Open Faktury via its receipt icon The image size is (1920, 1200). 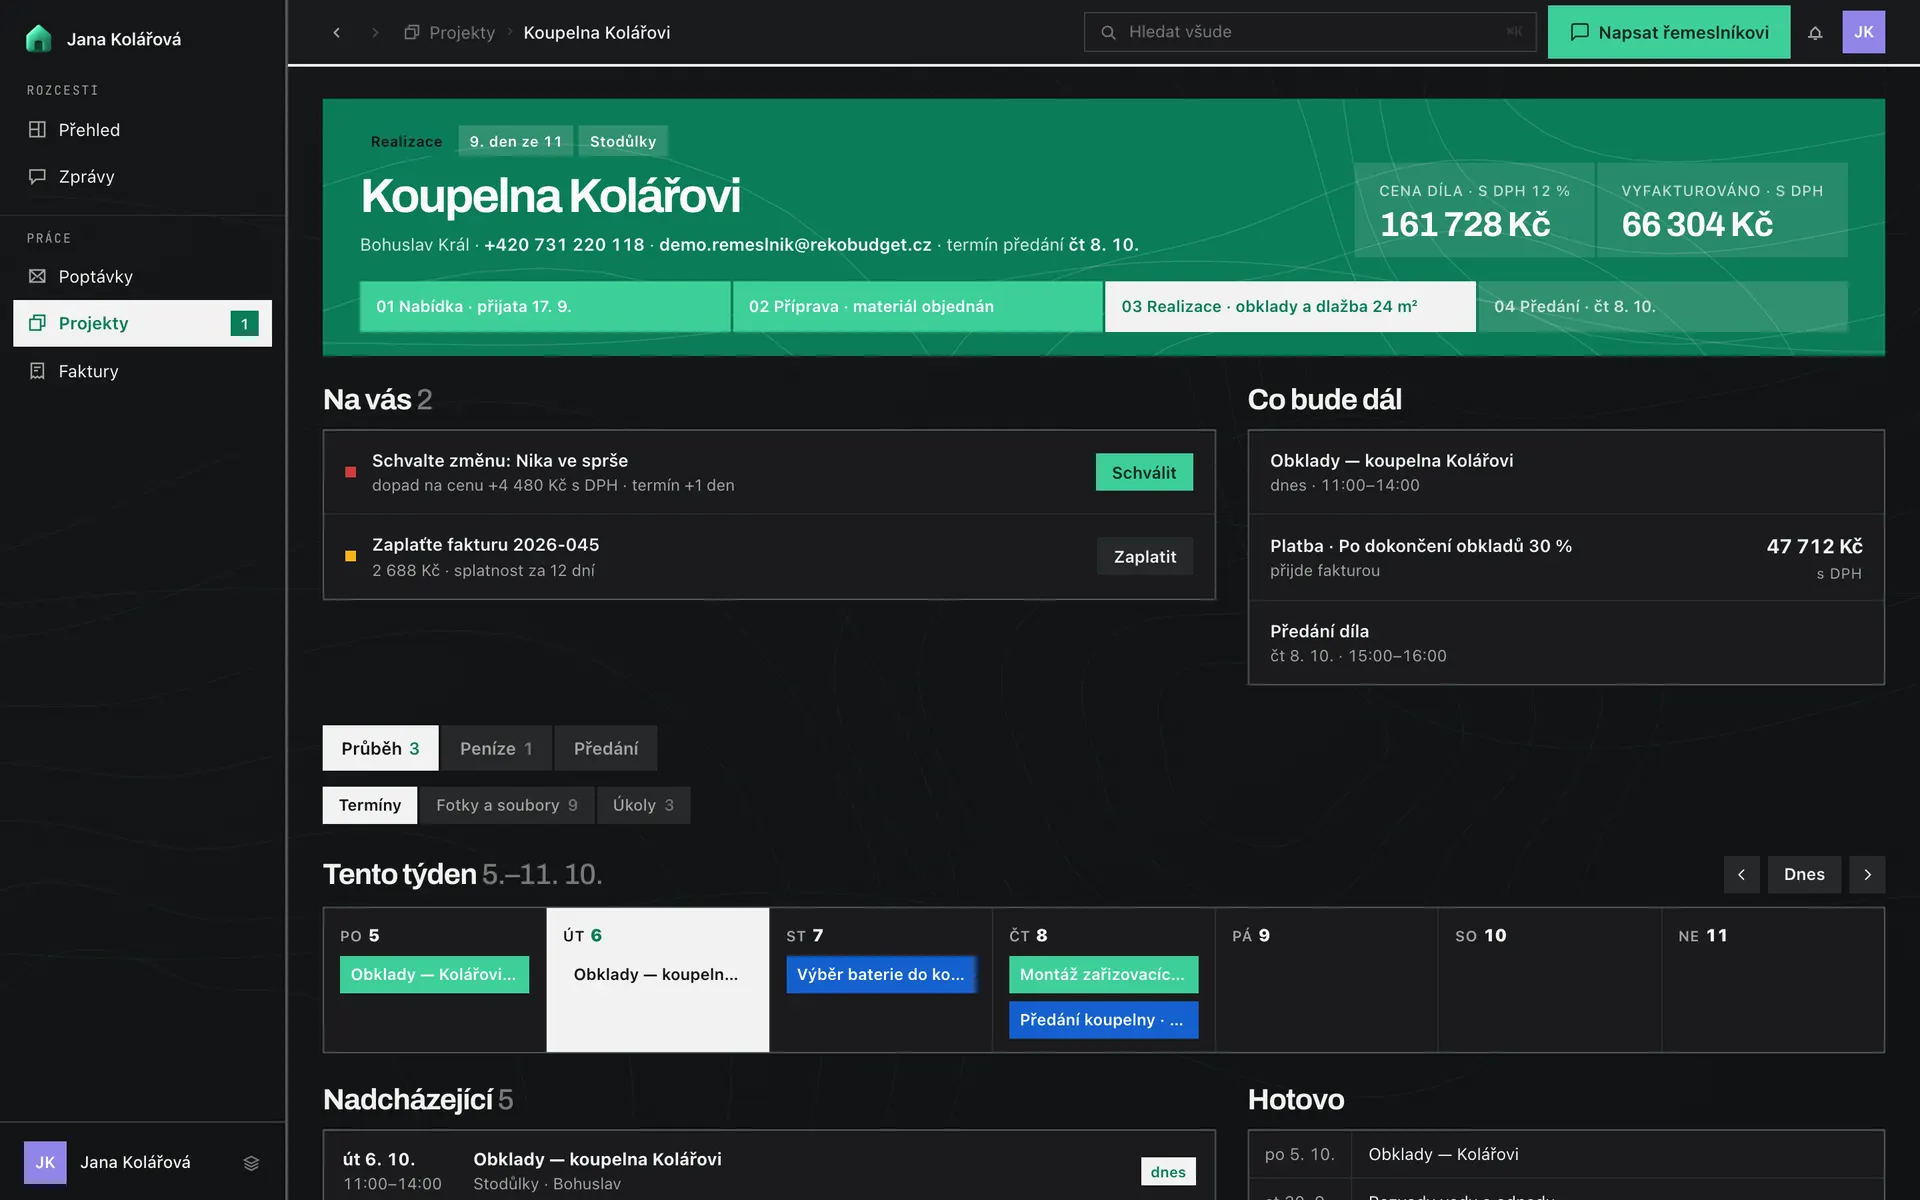pyautogui.click(x=37, y=371)
